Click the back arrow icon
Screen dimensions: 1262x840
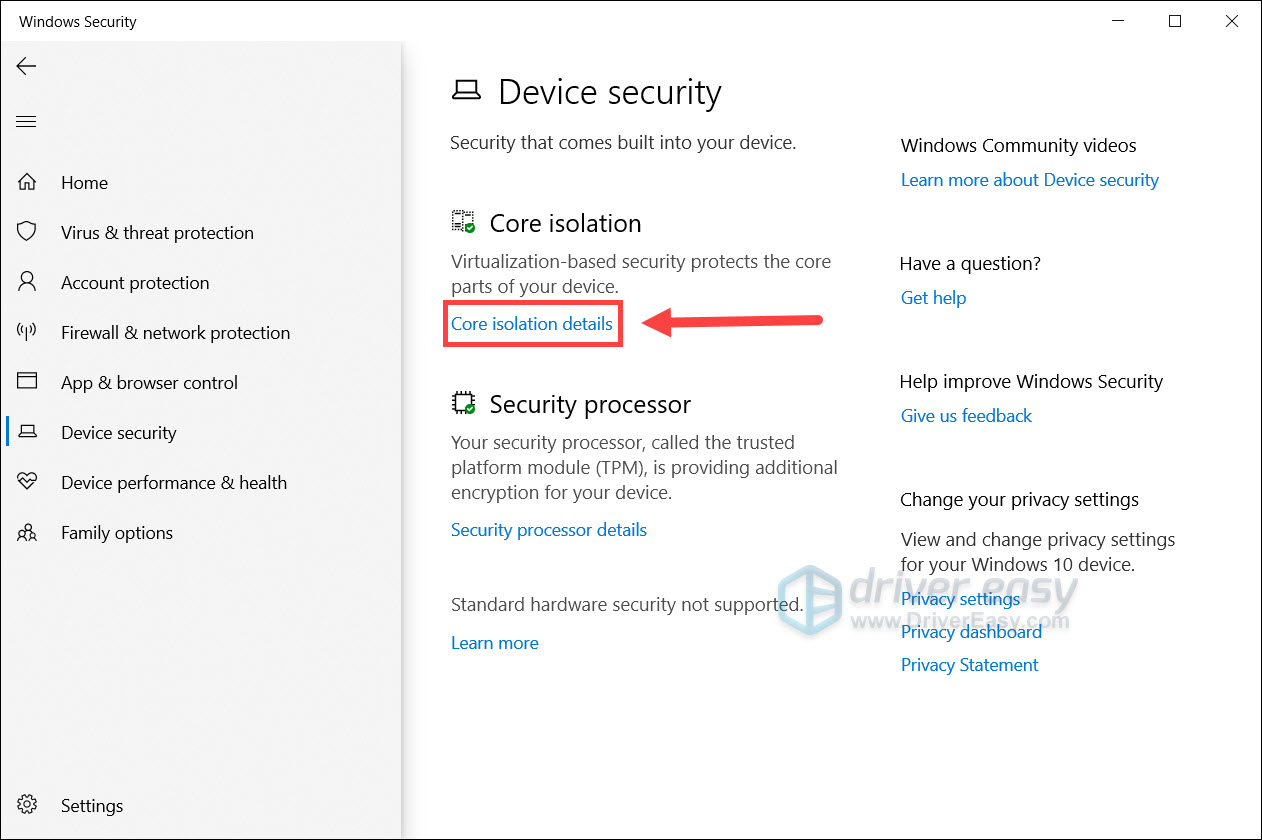pyautogui.click(x=26, y=66)
